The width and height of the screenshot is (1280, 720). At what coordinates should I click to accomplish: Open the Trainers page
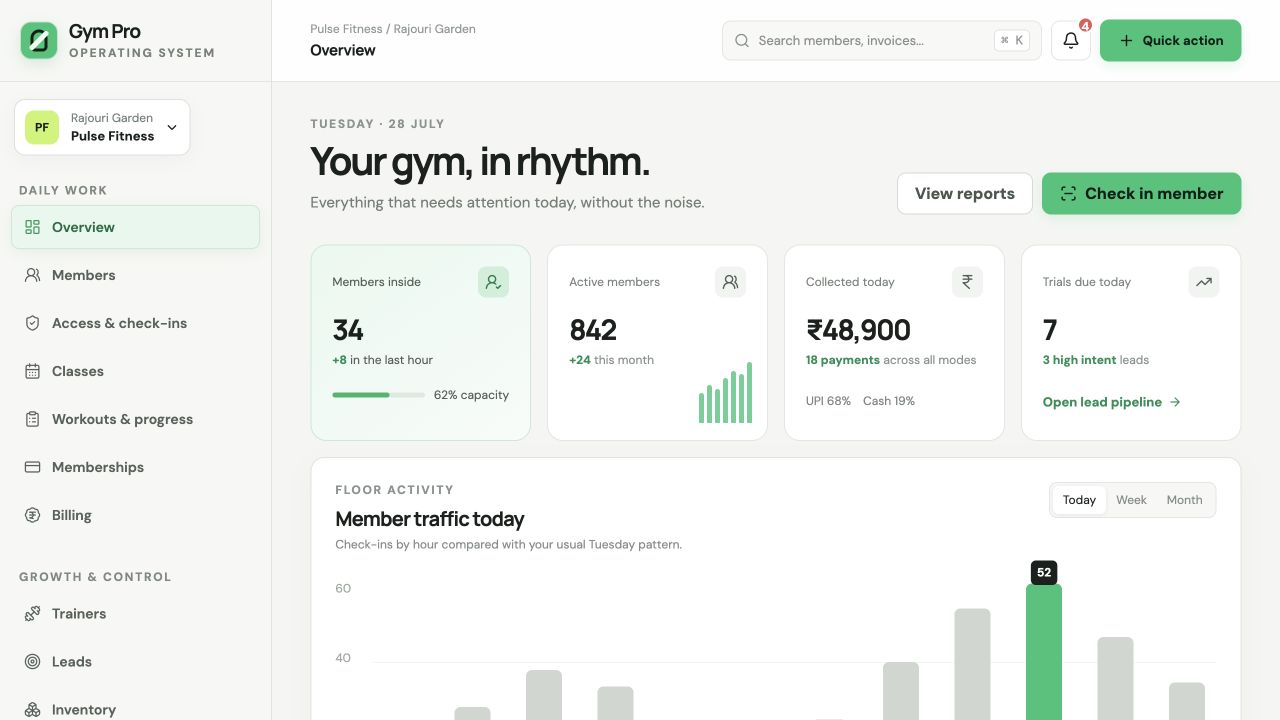135,614
